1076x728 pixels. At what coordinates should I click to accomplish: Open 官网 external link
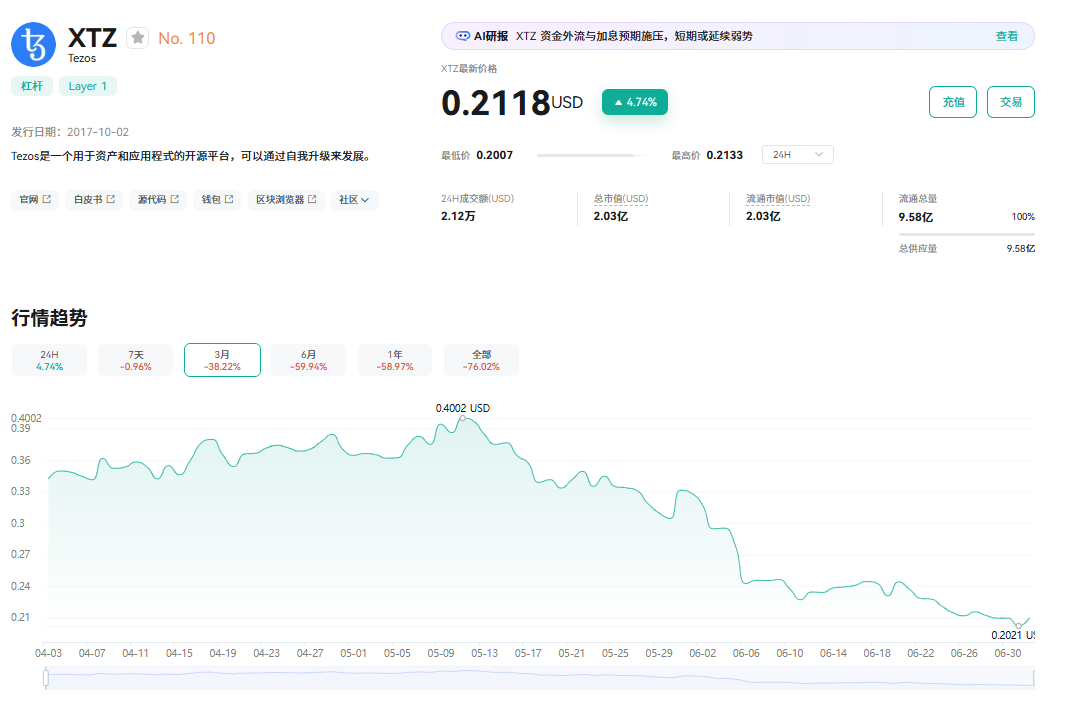pos(35,200)
